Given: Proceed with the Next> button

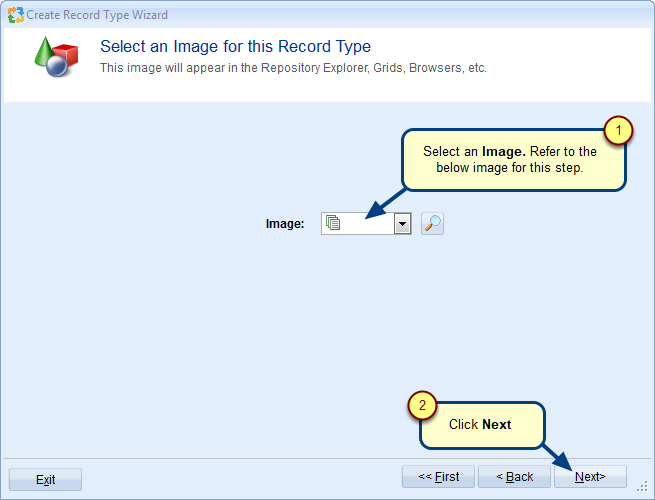Looking at the screenshot, I should pyautogui.click(x=590, y=477).
